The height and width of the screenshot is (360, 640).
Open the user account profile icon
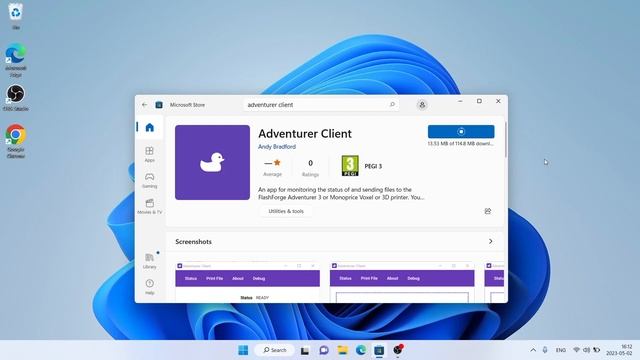tap(422, 105)
